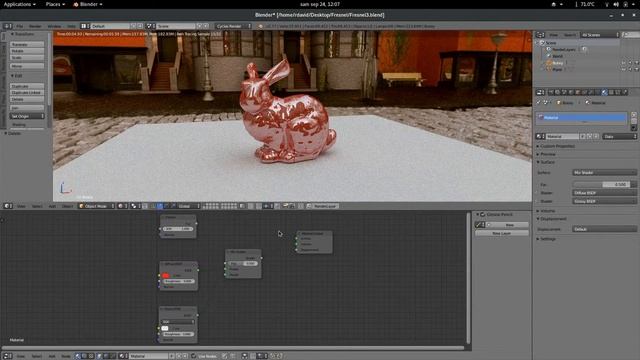Click the node editor horizontal scrollbar
The height and width of the screenshot is (360, 640).
[x=234, y=348]
